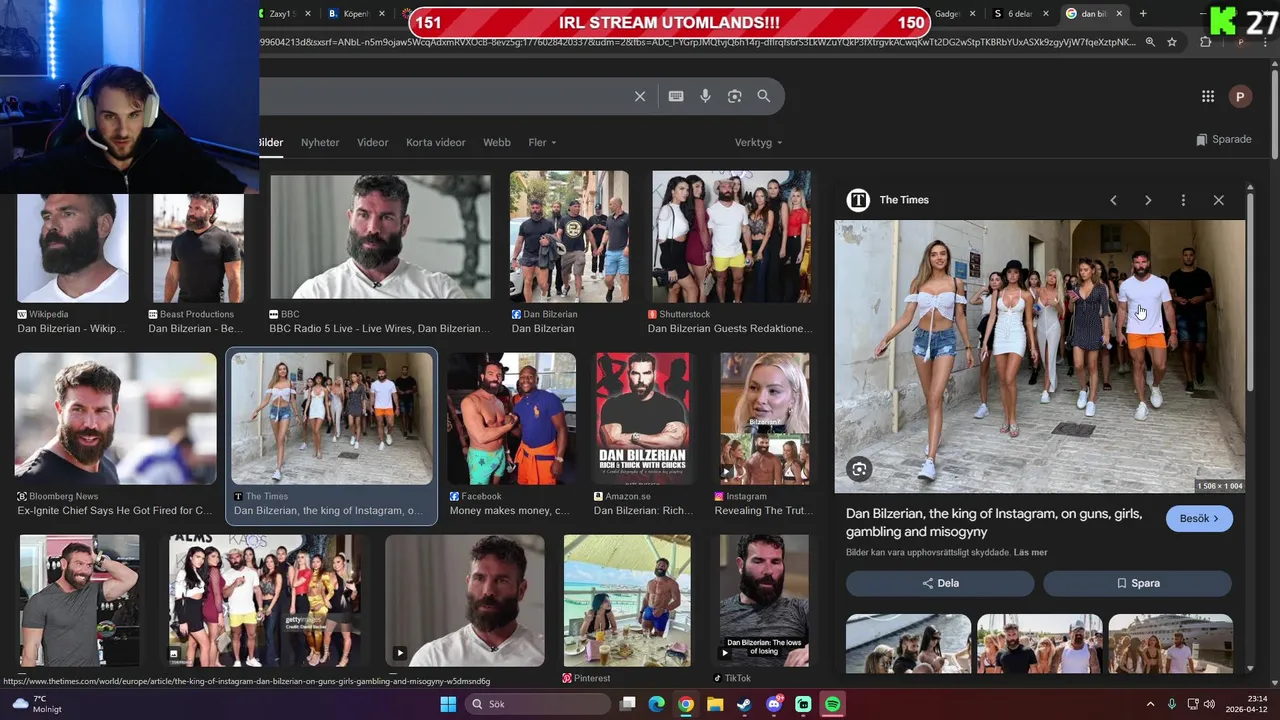The width and height of the screenshot is (1280, 720).
Task: Go to next image in preview panel
Action: coord(1148,200)
